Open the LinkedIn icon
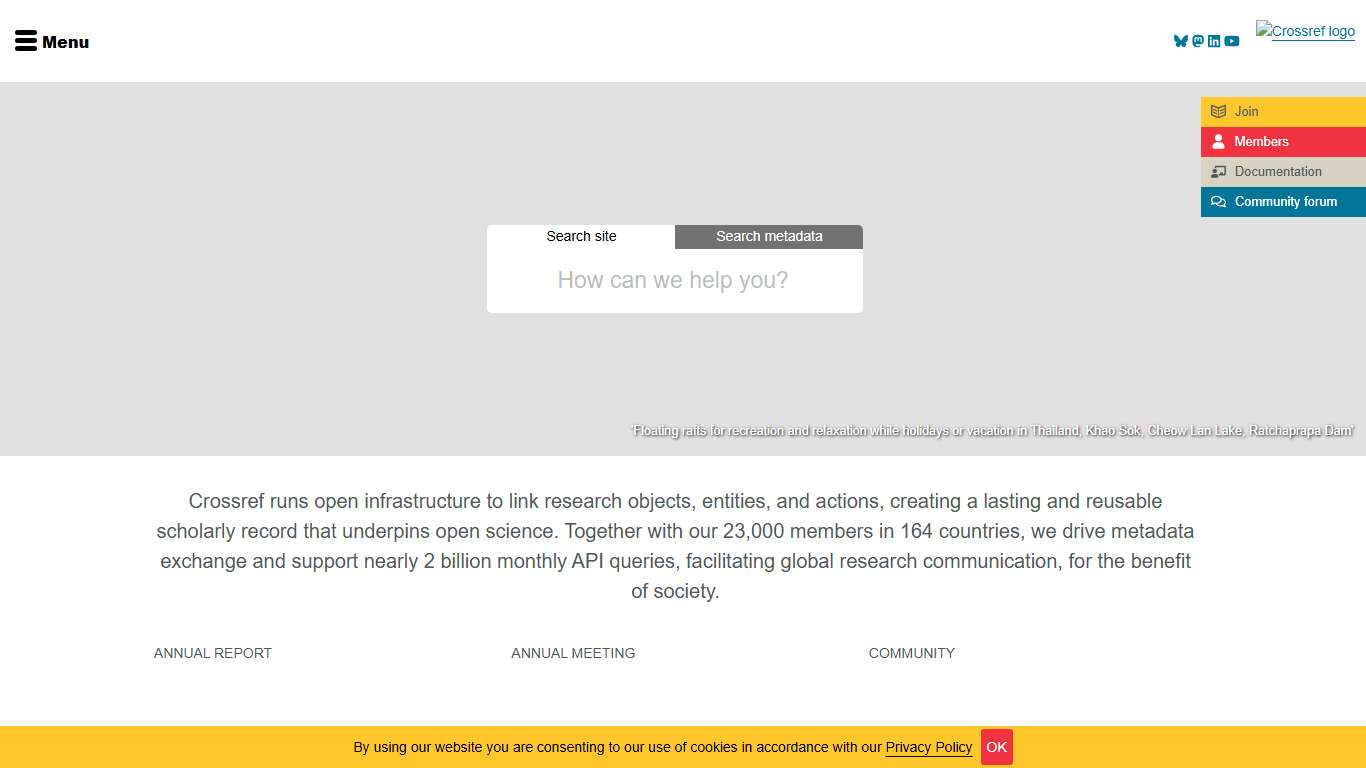 point(1214,41)
